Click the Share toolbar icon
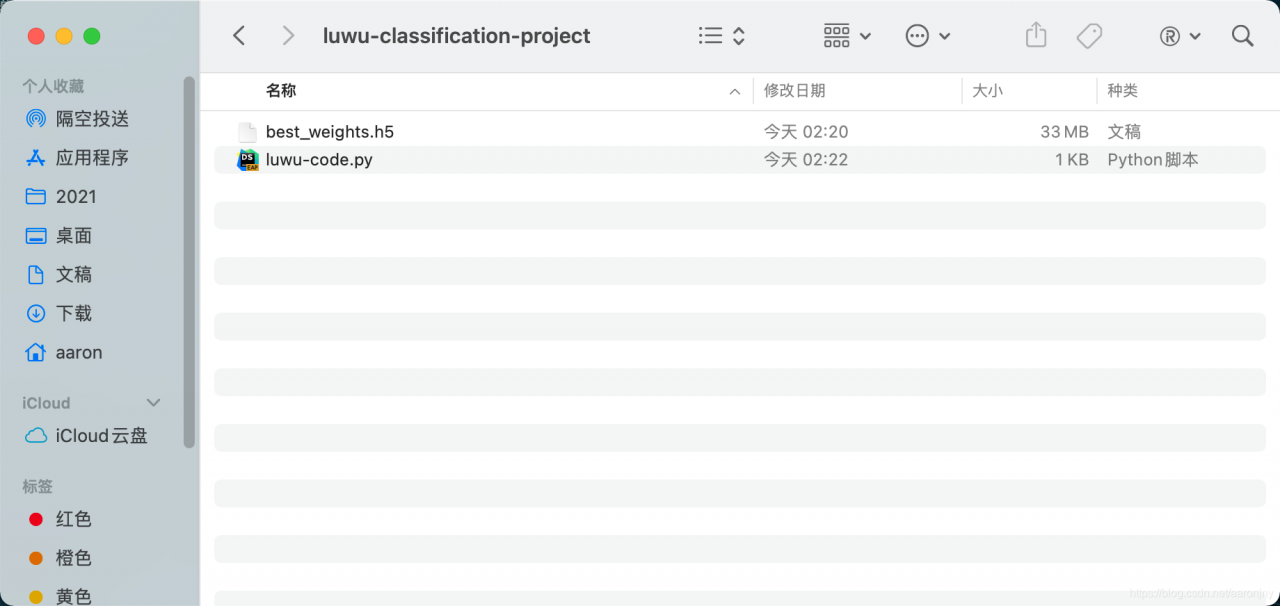 (1036, 36)
